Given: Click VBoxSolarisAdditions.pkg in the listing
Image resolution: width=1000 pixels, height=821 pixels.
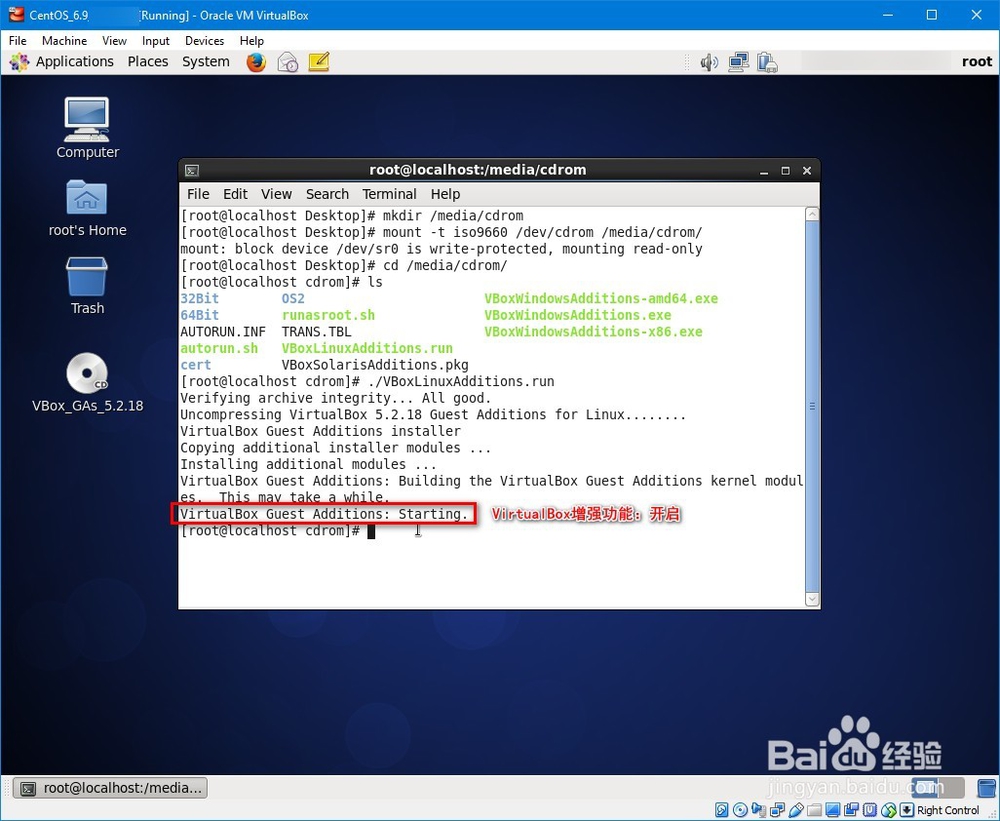Looking at the screenshot, I should (x=375, y=365).
